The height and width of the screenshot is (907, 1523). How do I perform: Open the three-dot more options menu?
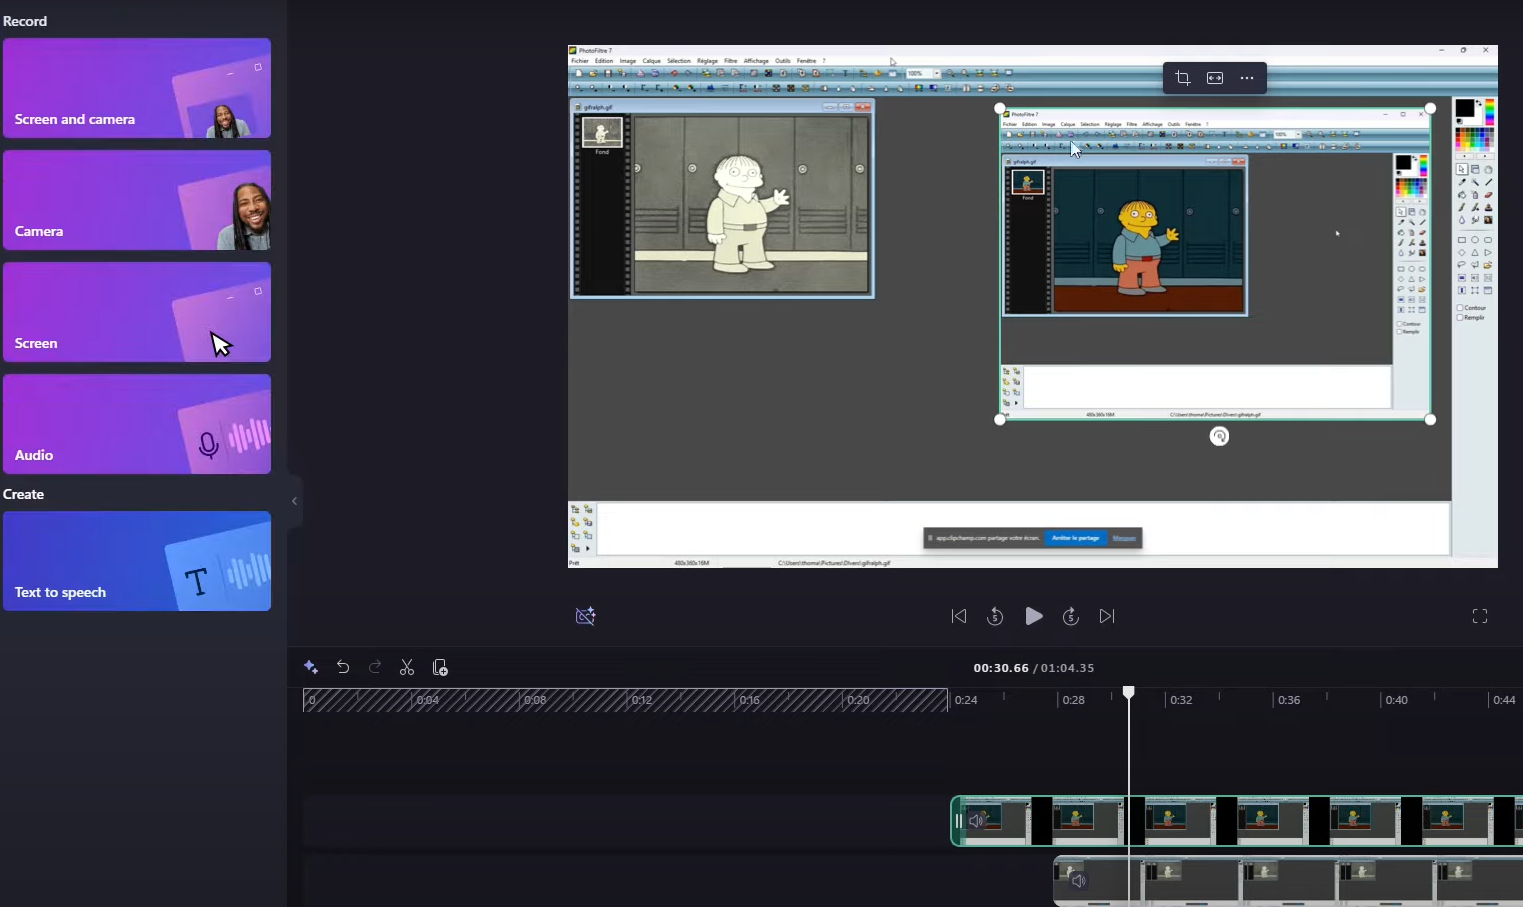click(1247, 78)
